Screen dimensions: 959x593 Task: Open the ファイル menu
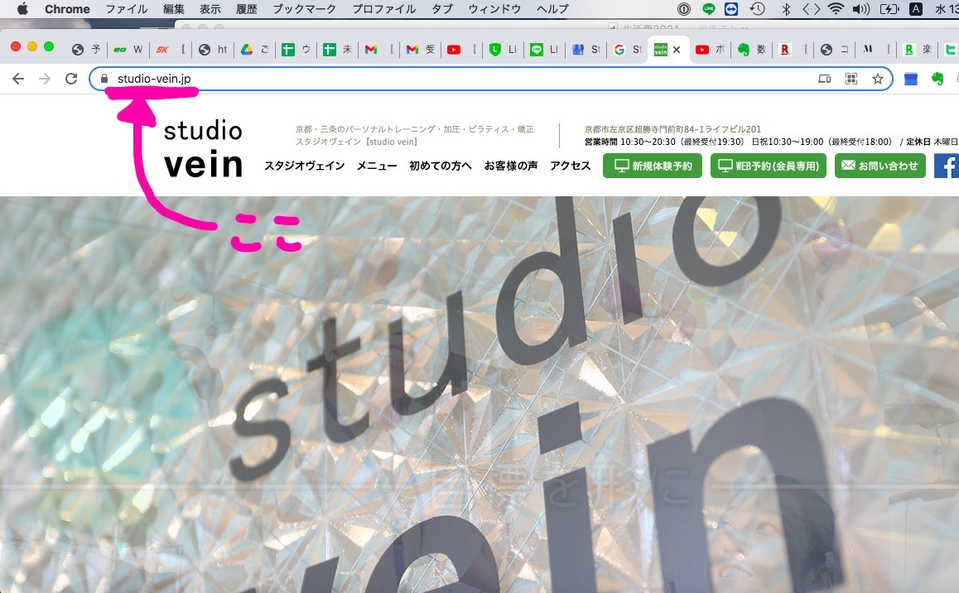click(x=127, y=9)
